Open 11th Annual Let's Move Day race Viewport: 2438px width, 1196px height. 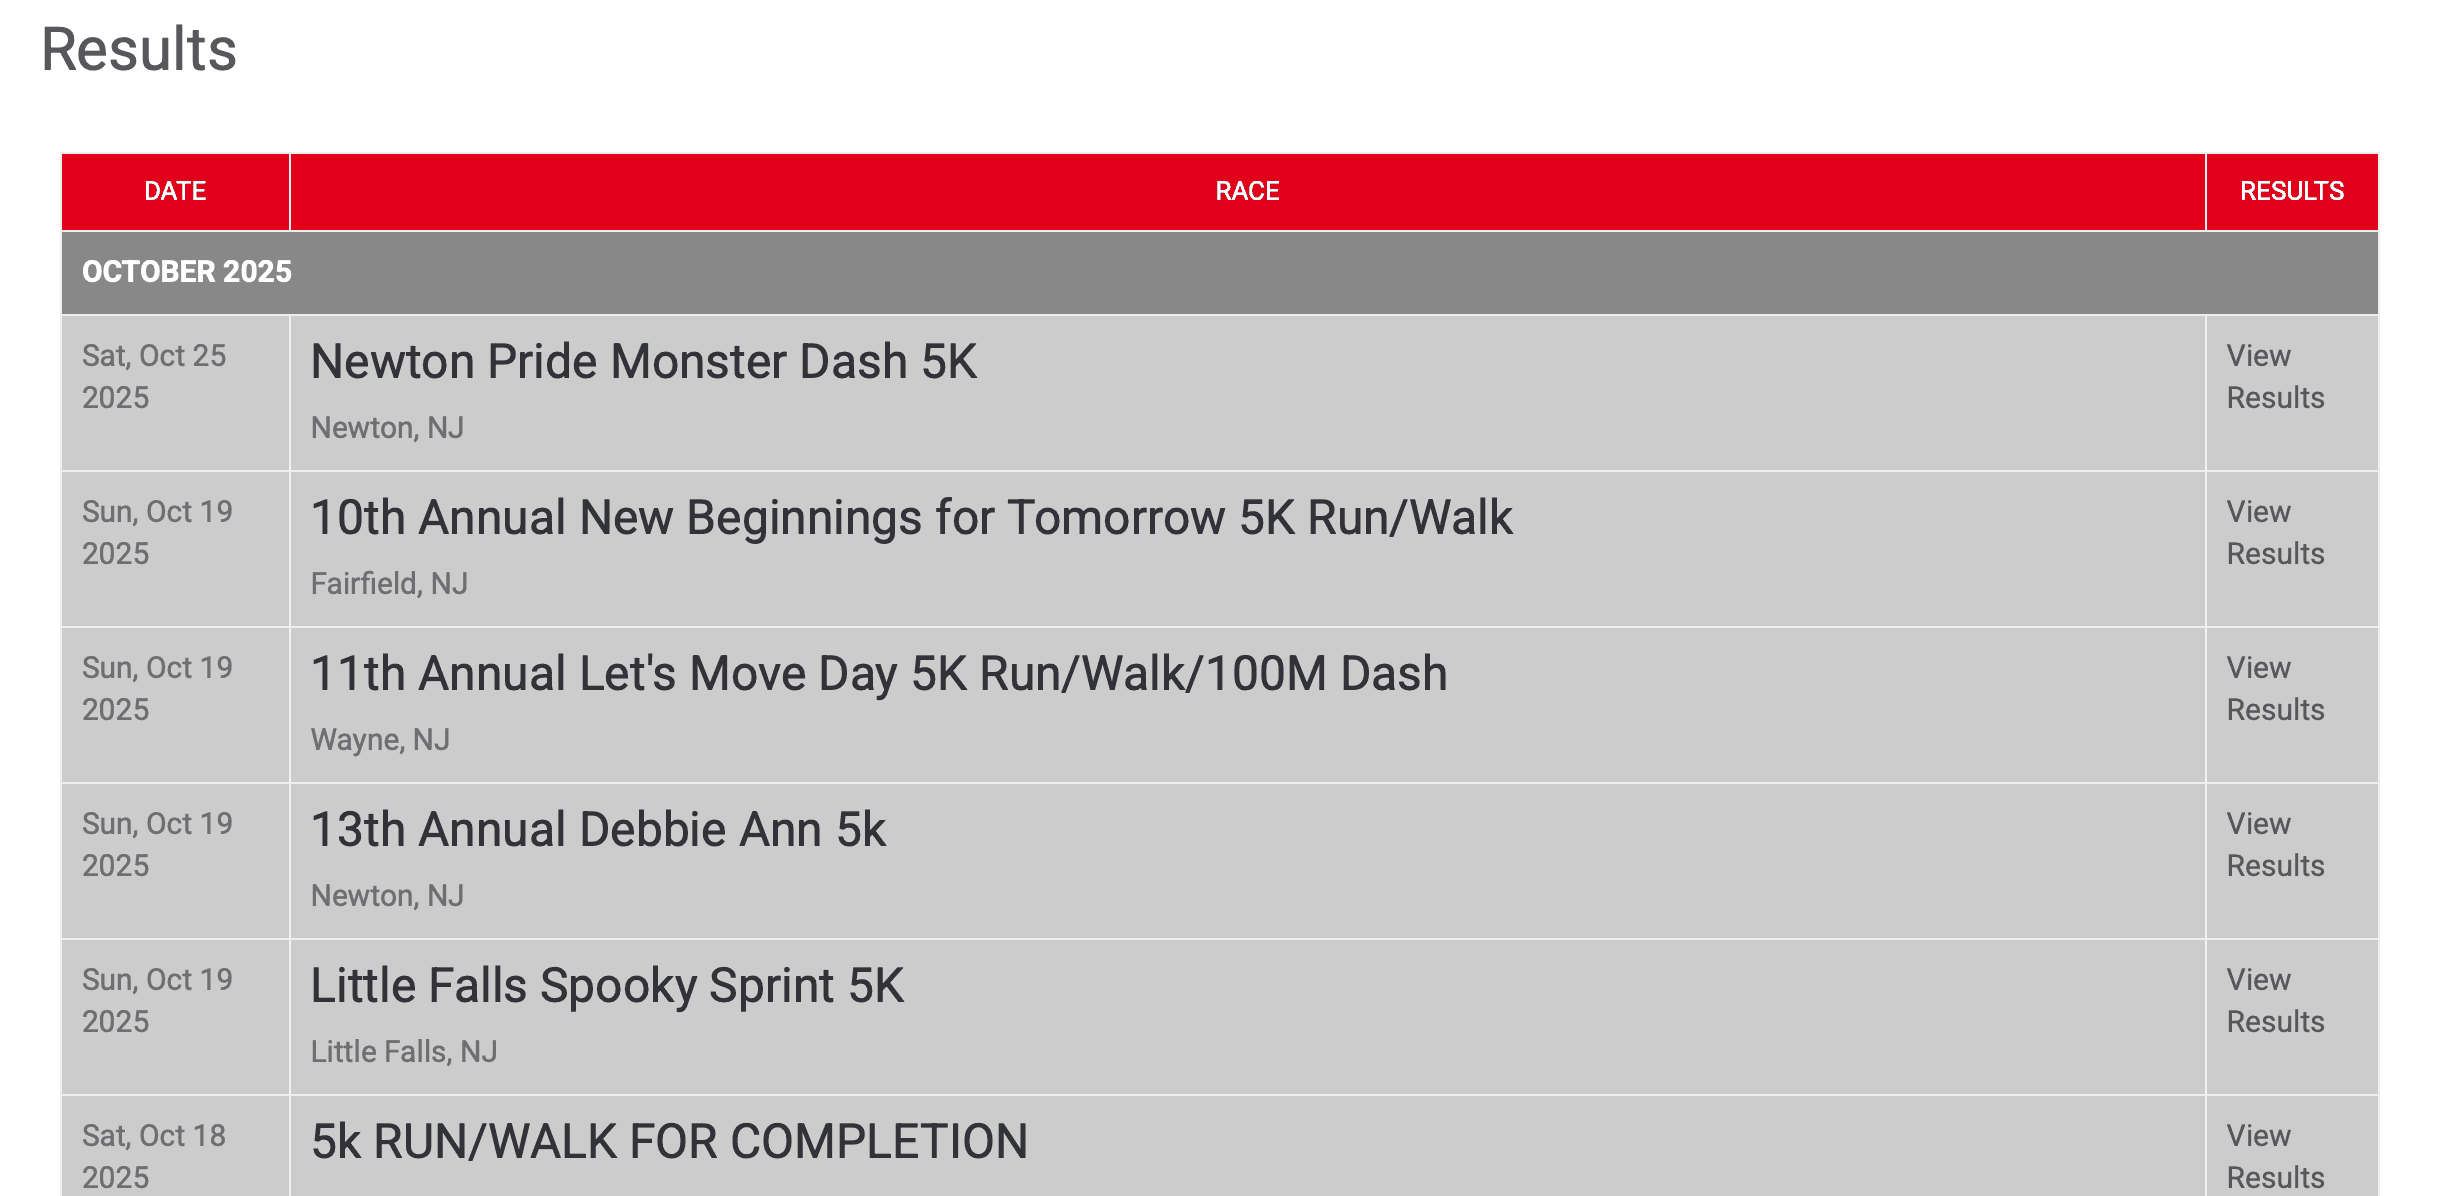tap(878, 674)
